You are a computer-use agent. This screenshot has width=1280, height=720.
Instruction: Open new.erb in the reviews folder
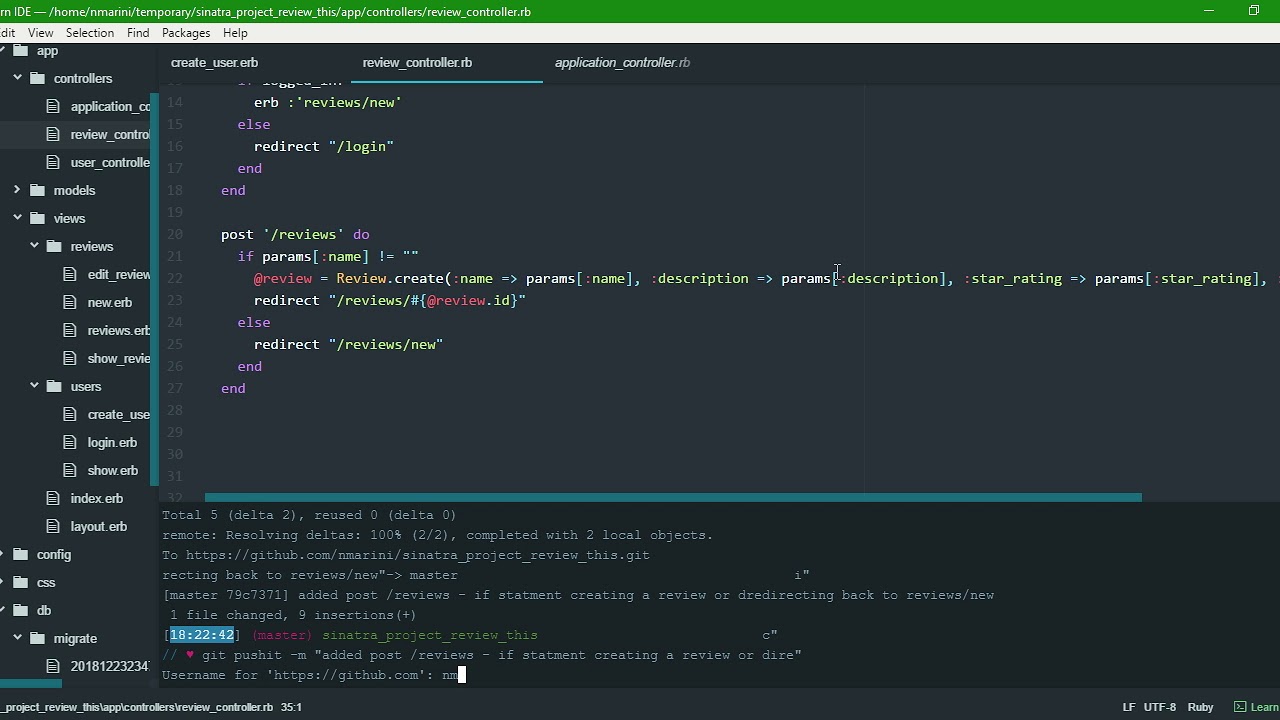click(110, 302)
